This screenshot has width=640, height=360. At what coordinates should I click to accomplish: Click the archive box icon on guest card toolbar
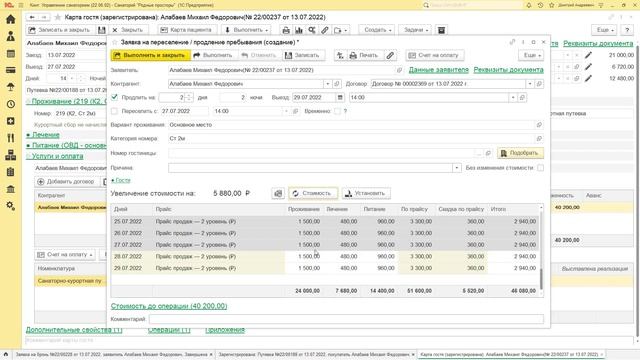(441, 30)
